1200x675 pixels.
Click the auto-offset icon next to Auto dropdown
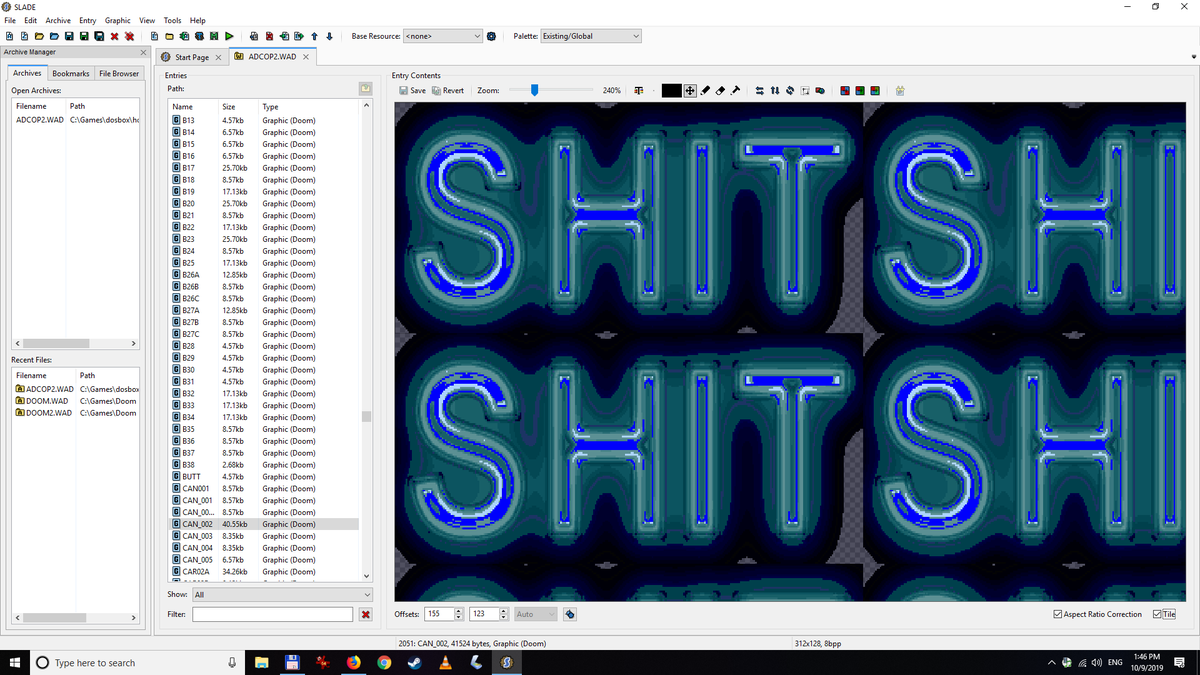[x=570, y=614]
